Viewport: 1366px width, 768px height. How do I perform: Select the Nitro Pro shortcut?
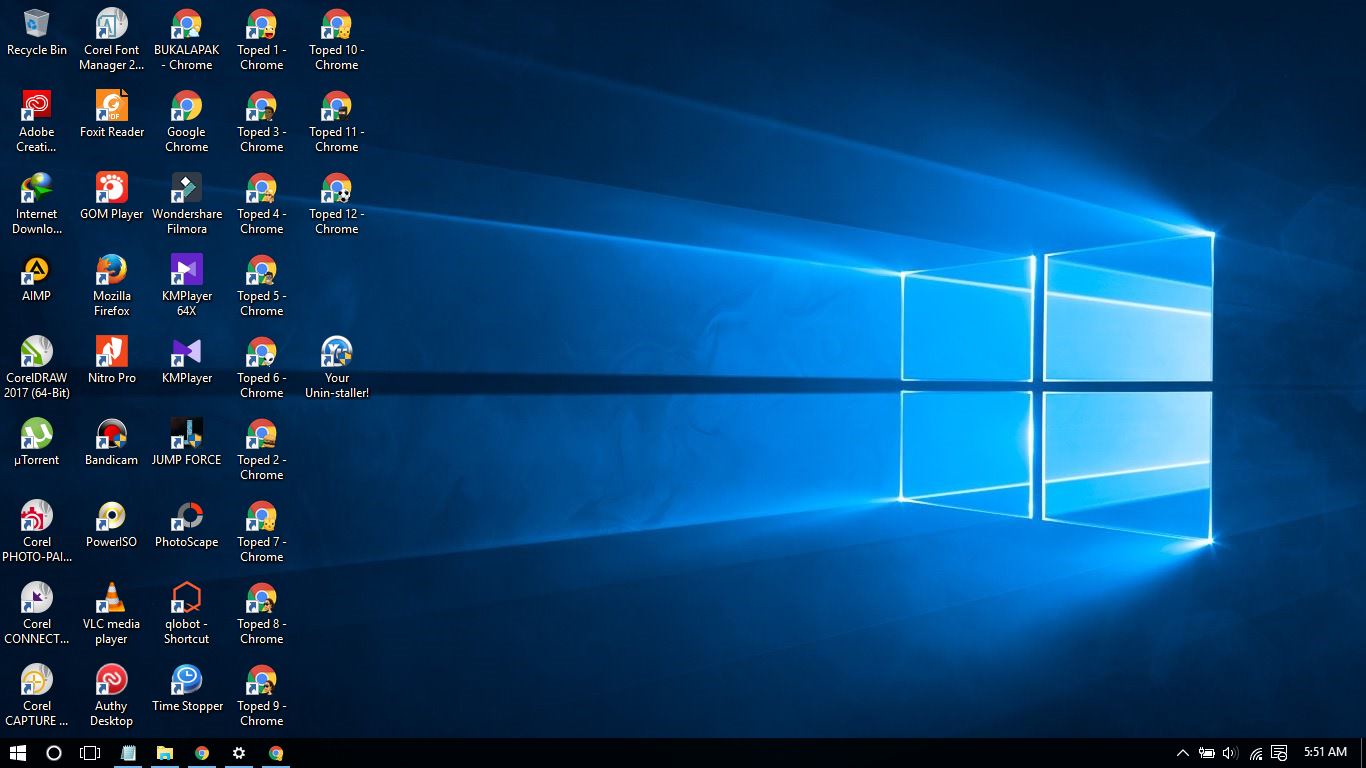click(111, 360)
